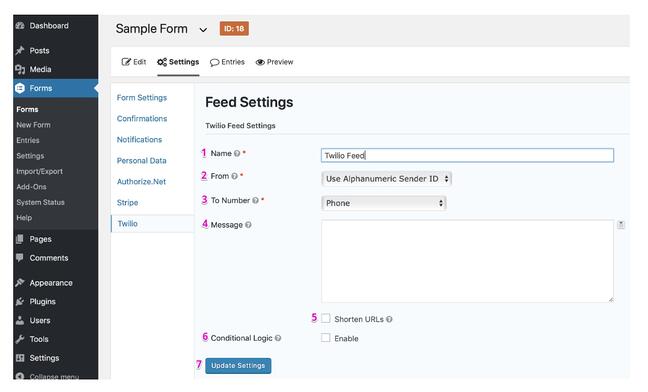648x392 pixels.
Task: Click help icon next to To Number
Action: coord(255,200)
